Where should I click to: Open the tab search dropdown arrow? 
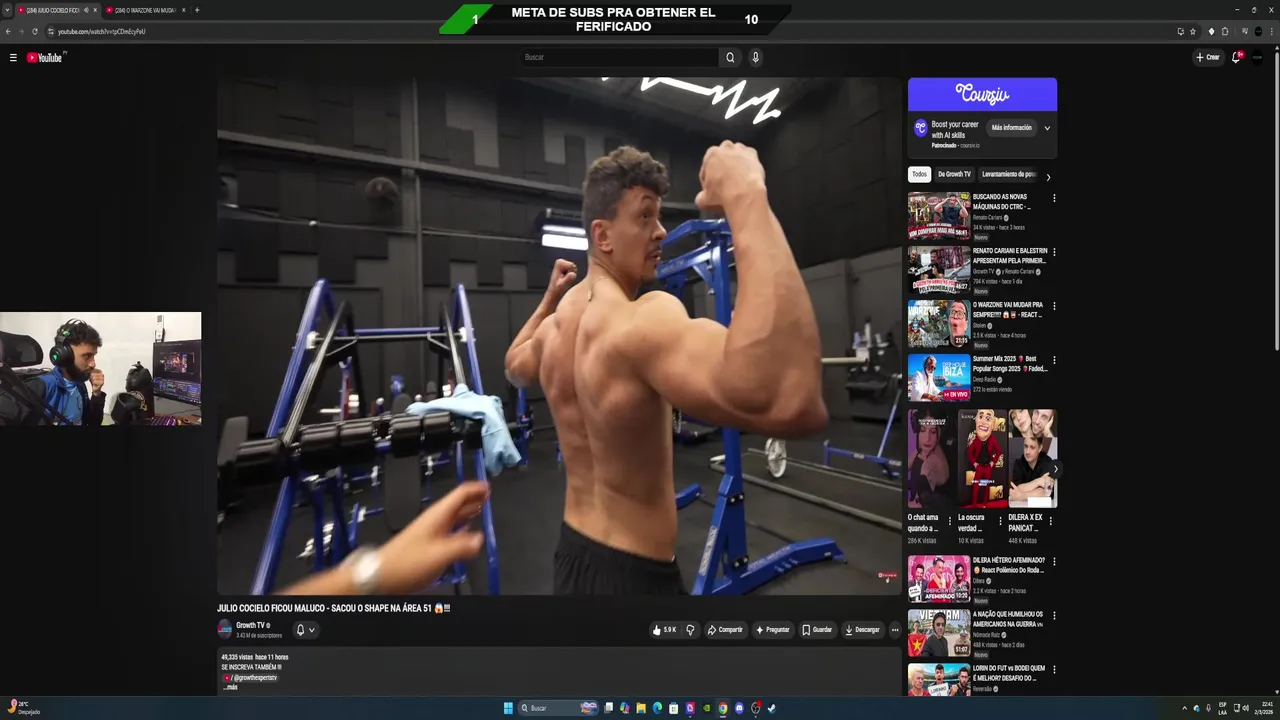(x=8, y=10)
